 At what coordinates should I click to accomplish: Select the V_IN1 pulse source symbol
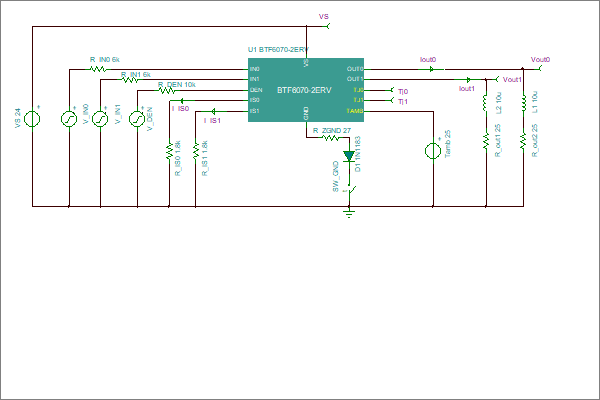pos(100,119)
